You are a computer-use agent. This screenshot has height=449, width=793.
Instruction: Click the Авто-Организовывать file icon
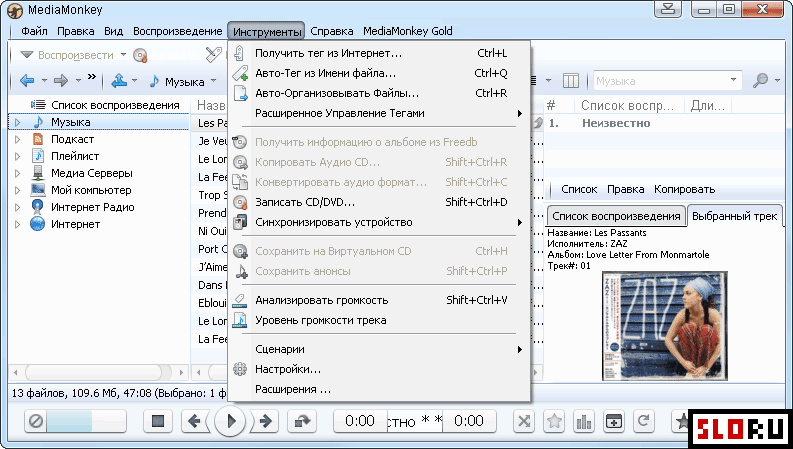coord(240,93)
